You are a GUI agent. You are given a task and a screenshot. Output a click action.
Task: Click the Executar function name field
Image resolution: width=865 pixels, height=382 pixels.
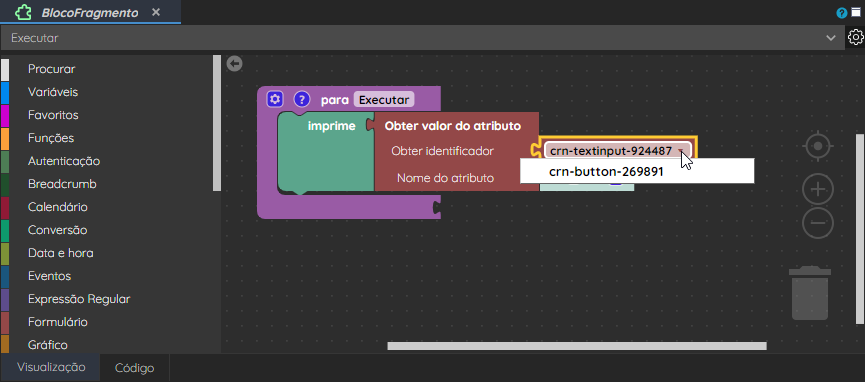[384, 100]
